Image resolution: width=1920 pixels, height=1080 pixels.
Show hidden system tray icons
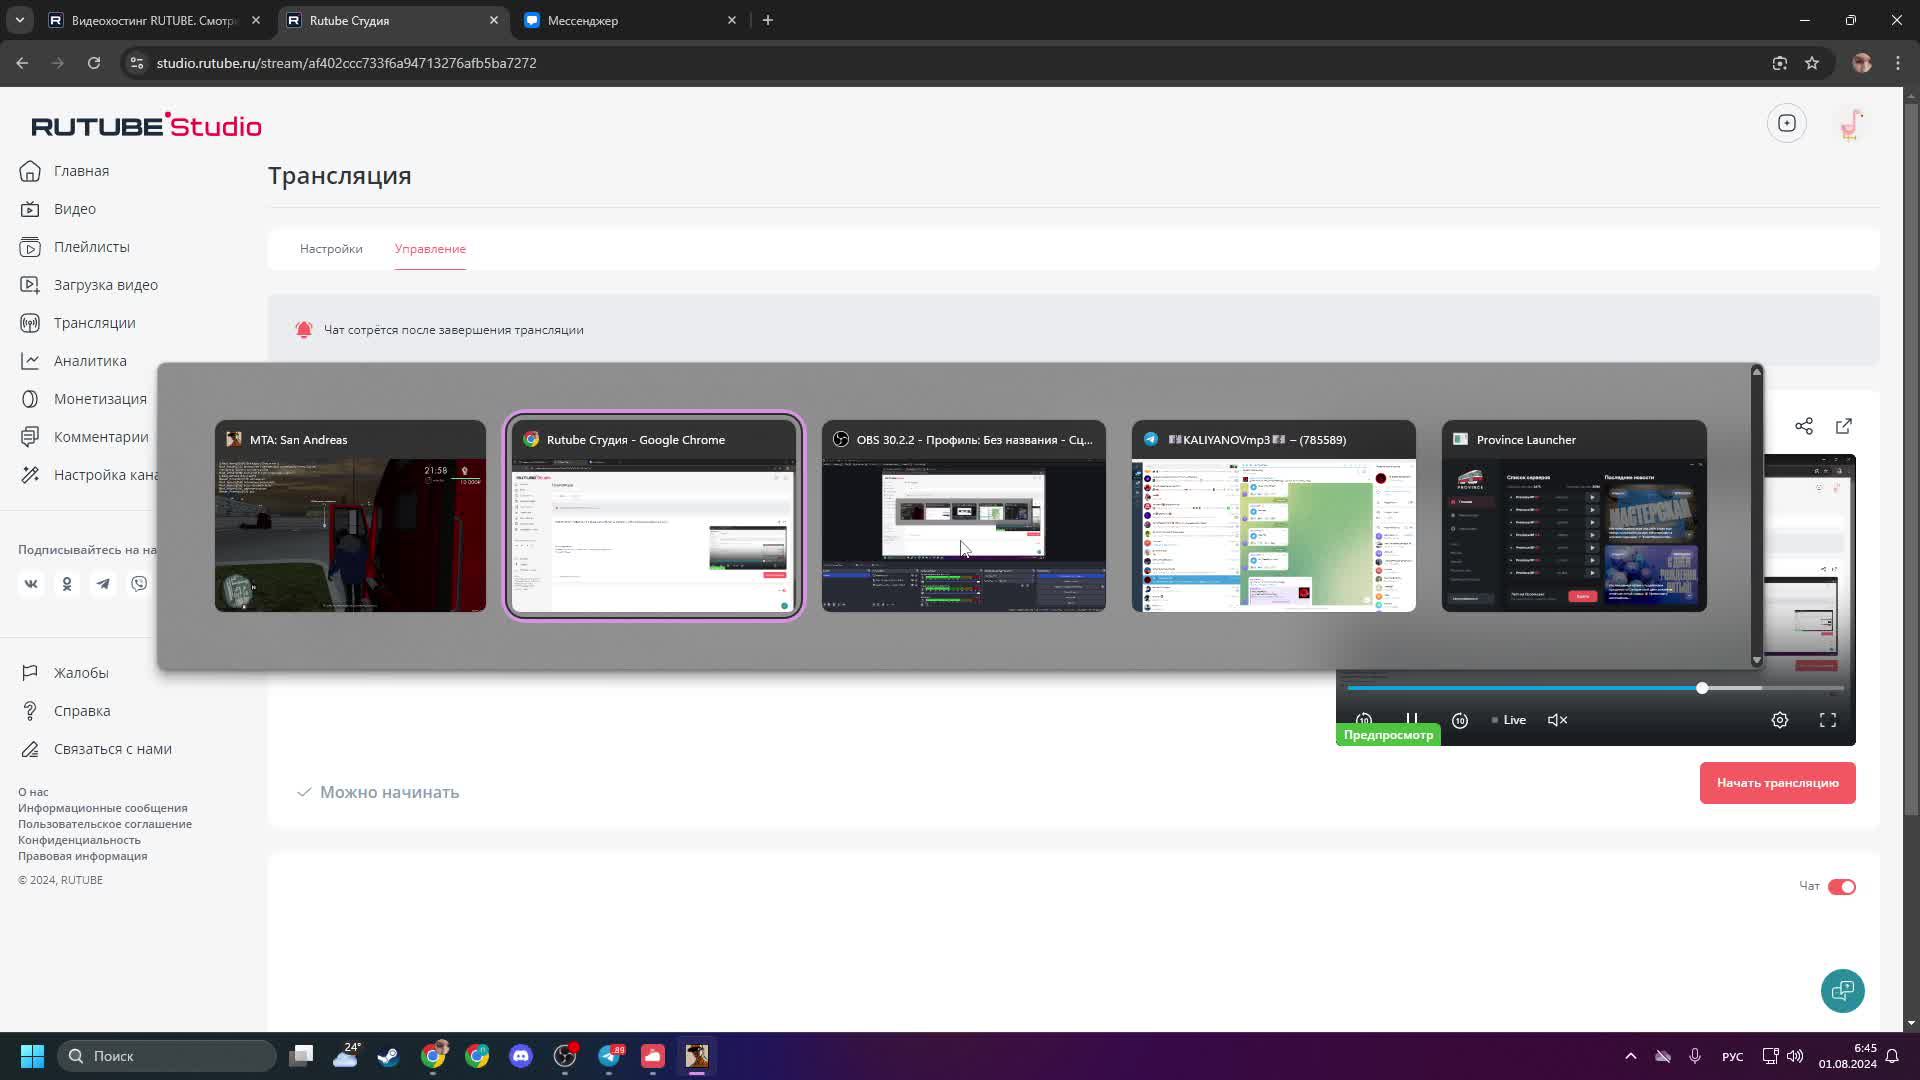1630,1056
